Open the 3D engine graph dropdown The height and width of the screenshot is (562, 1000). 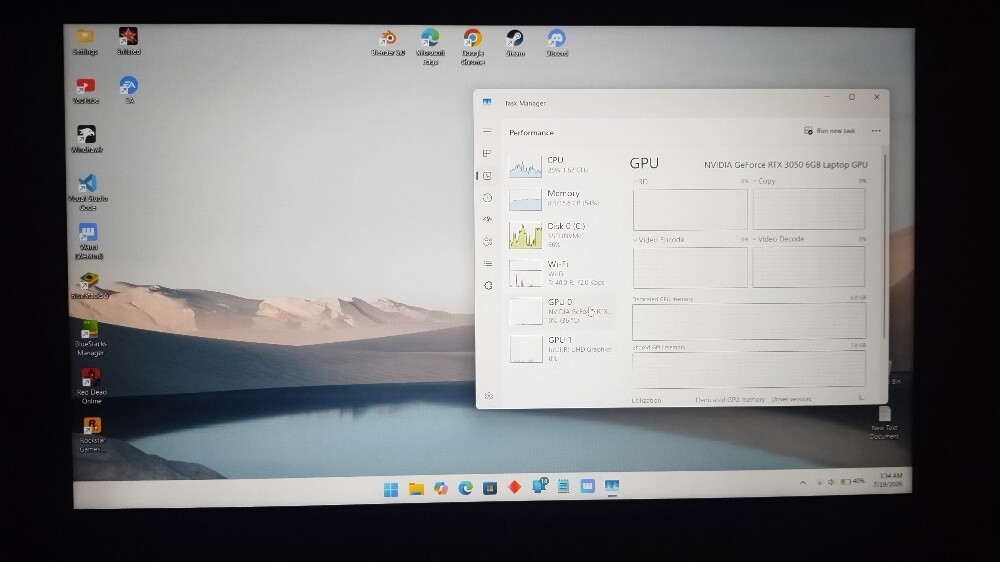640,182
